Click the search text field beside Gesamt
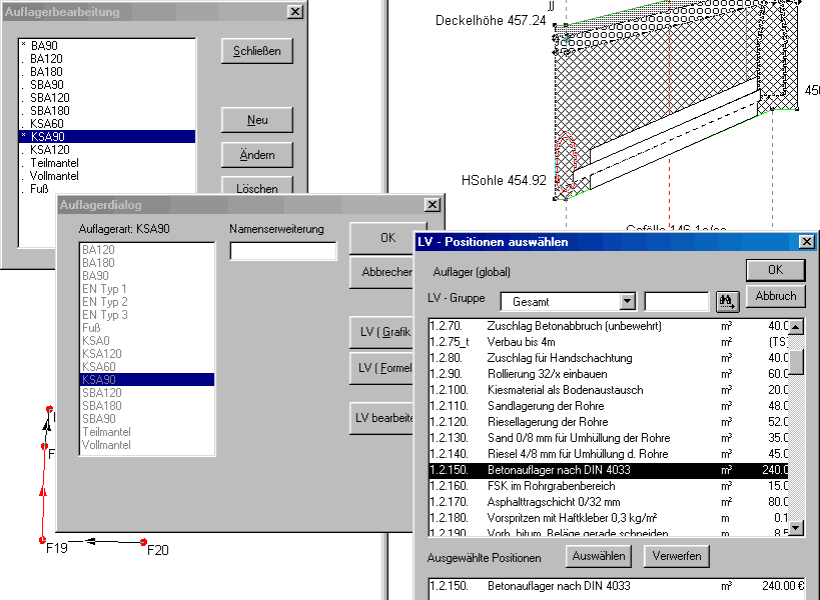820x600 pixels. (676, 301)
